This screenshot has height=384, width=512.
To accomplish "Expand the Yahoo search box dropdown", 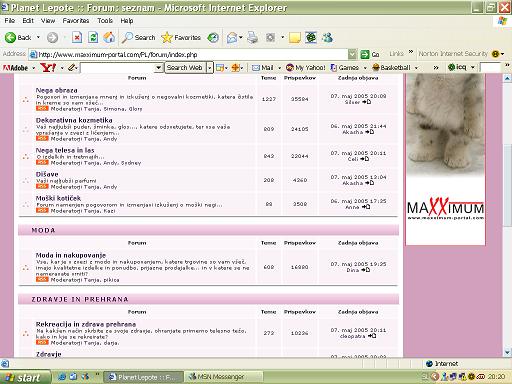I will point(159,68).
